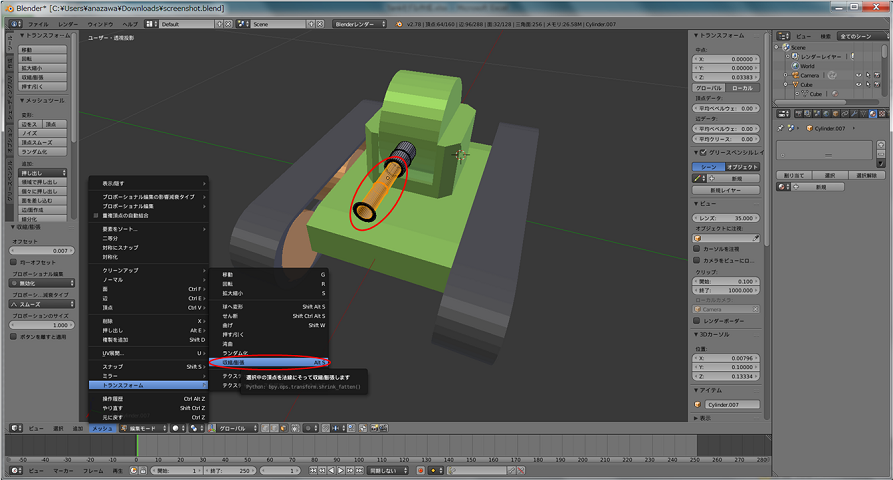Image resolution: width=893 pixels, height=480 pixels.
Task: Adjust the レンズ 35.000 value slider
Action: point(727,216)
